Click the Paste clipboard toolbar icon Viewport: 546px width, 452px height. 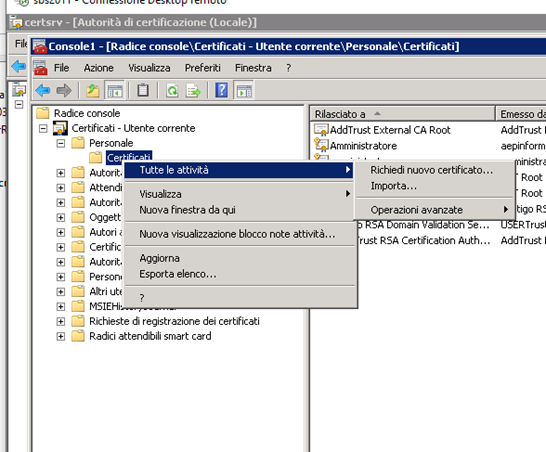(143, 91)
